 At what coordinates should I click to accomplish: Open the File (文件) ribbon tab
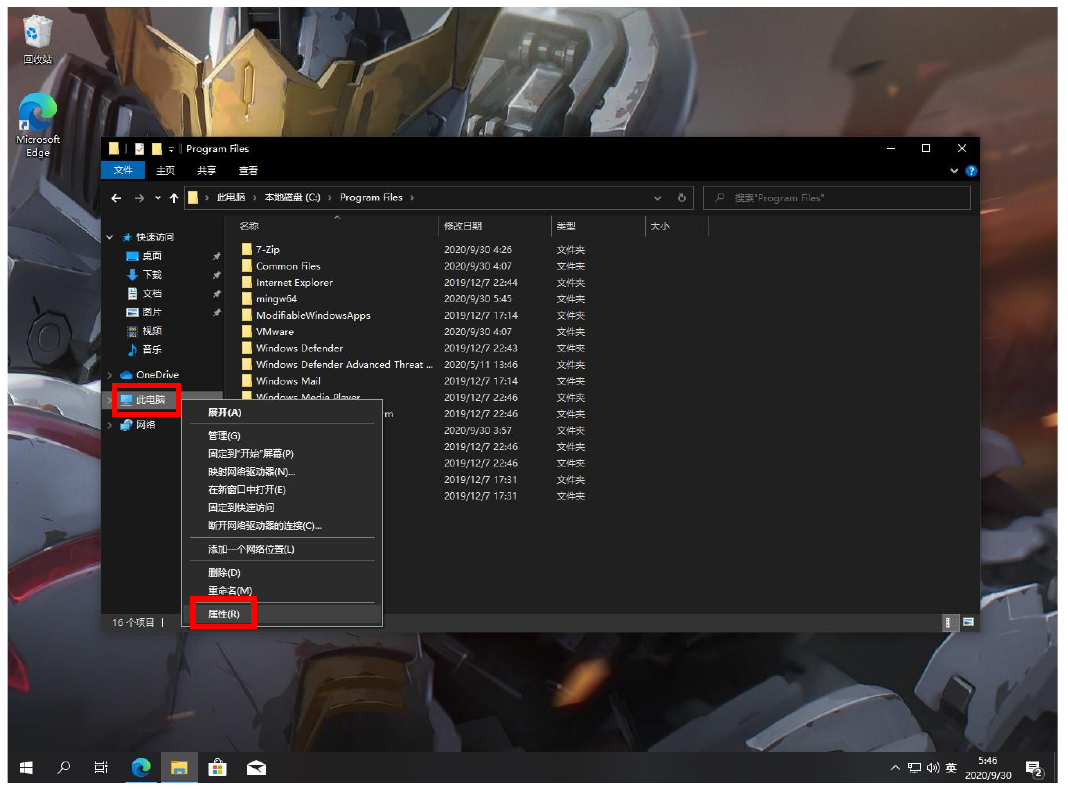click(x=123, y=171)
